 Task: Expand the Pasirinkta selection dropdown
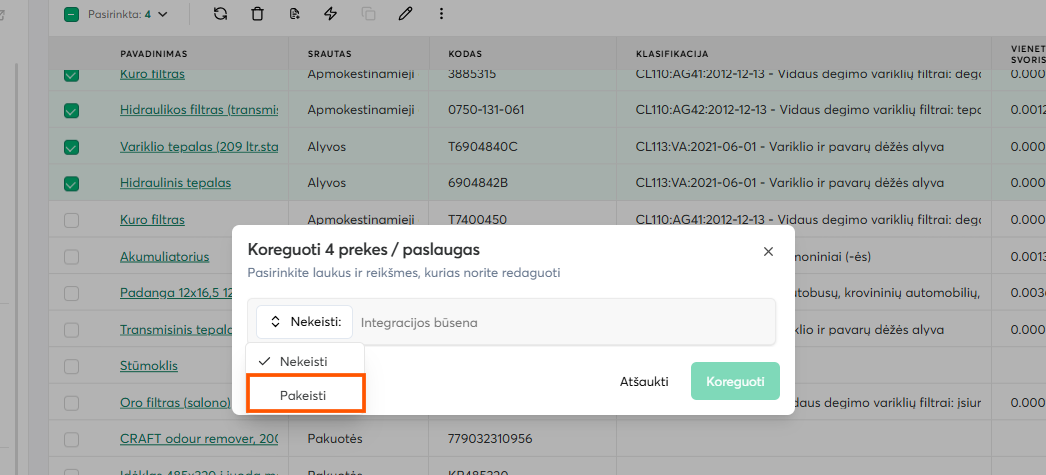tap(162, 15)
